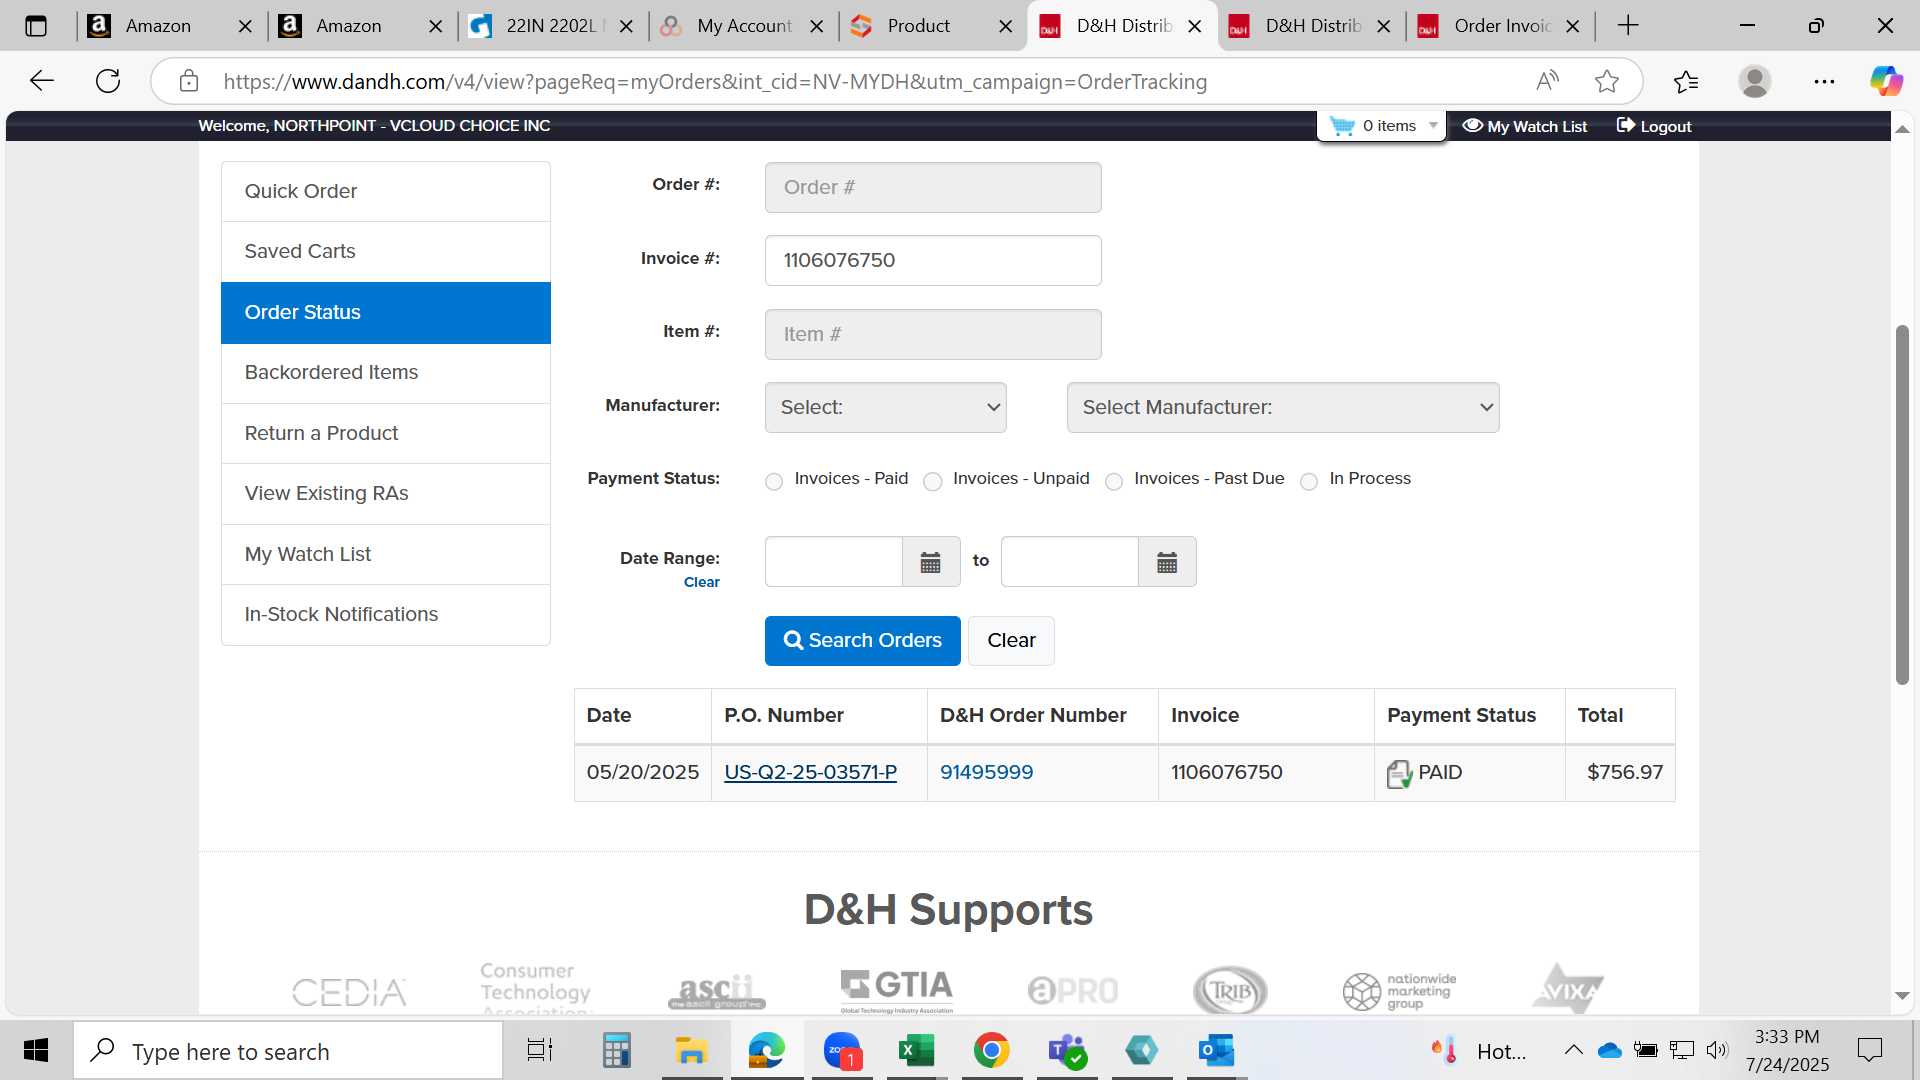Click the Windows taskbar search box
Screen dimensions: 1920x1080
click(288, 1051)
